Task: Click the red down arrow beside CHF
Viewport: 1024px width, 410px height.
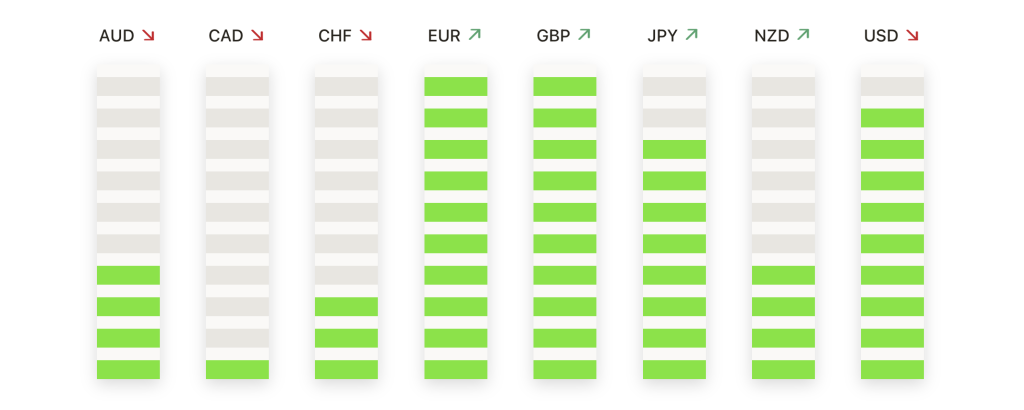Action: [x=366, y=35]
